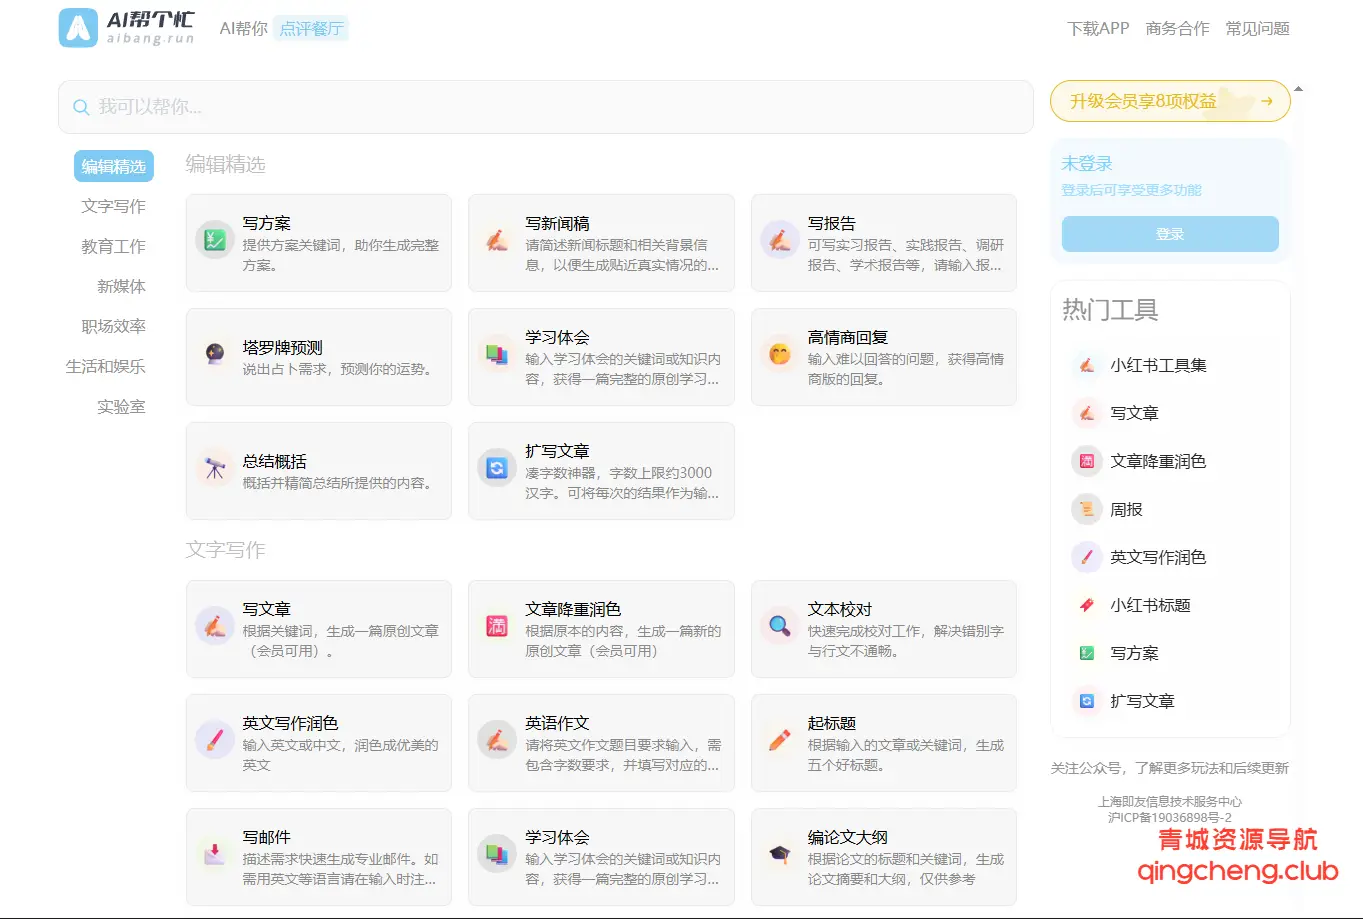This screenshot has width=1363, height=919.
Task: Select the 塔罗牌预测 crystal ball icon
Action: tap(214, 354)
